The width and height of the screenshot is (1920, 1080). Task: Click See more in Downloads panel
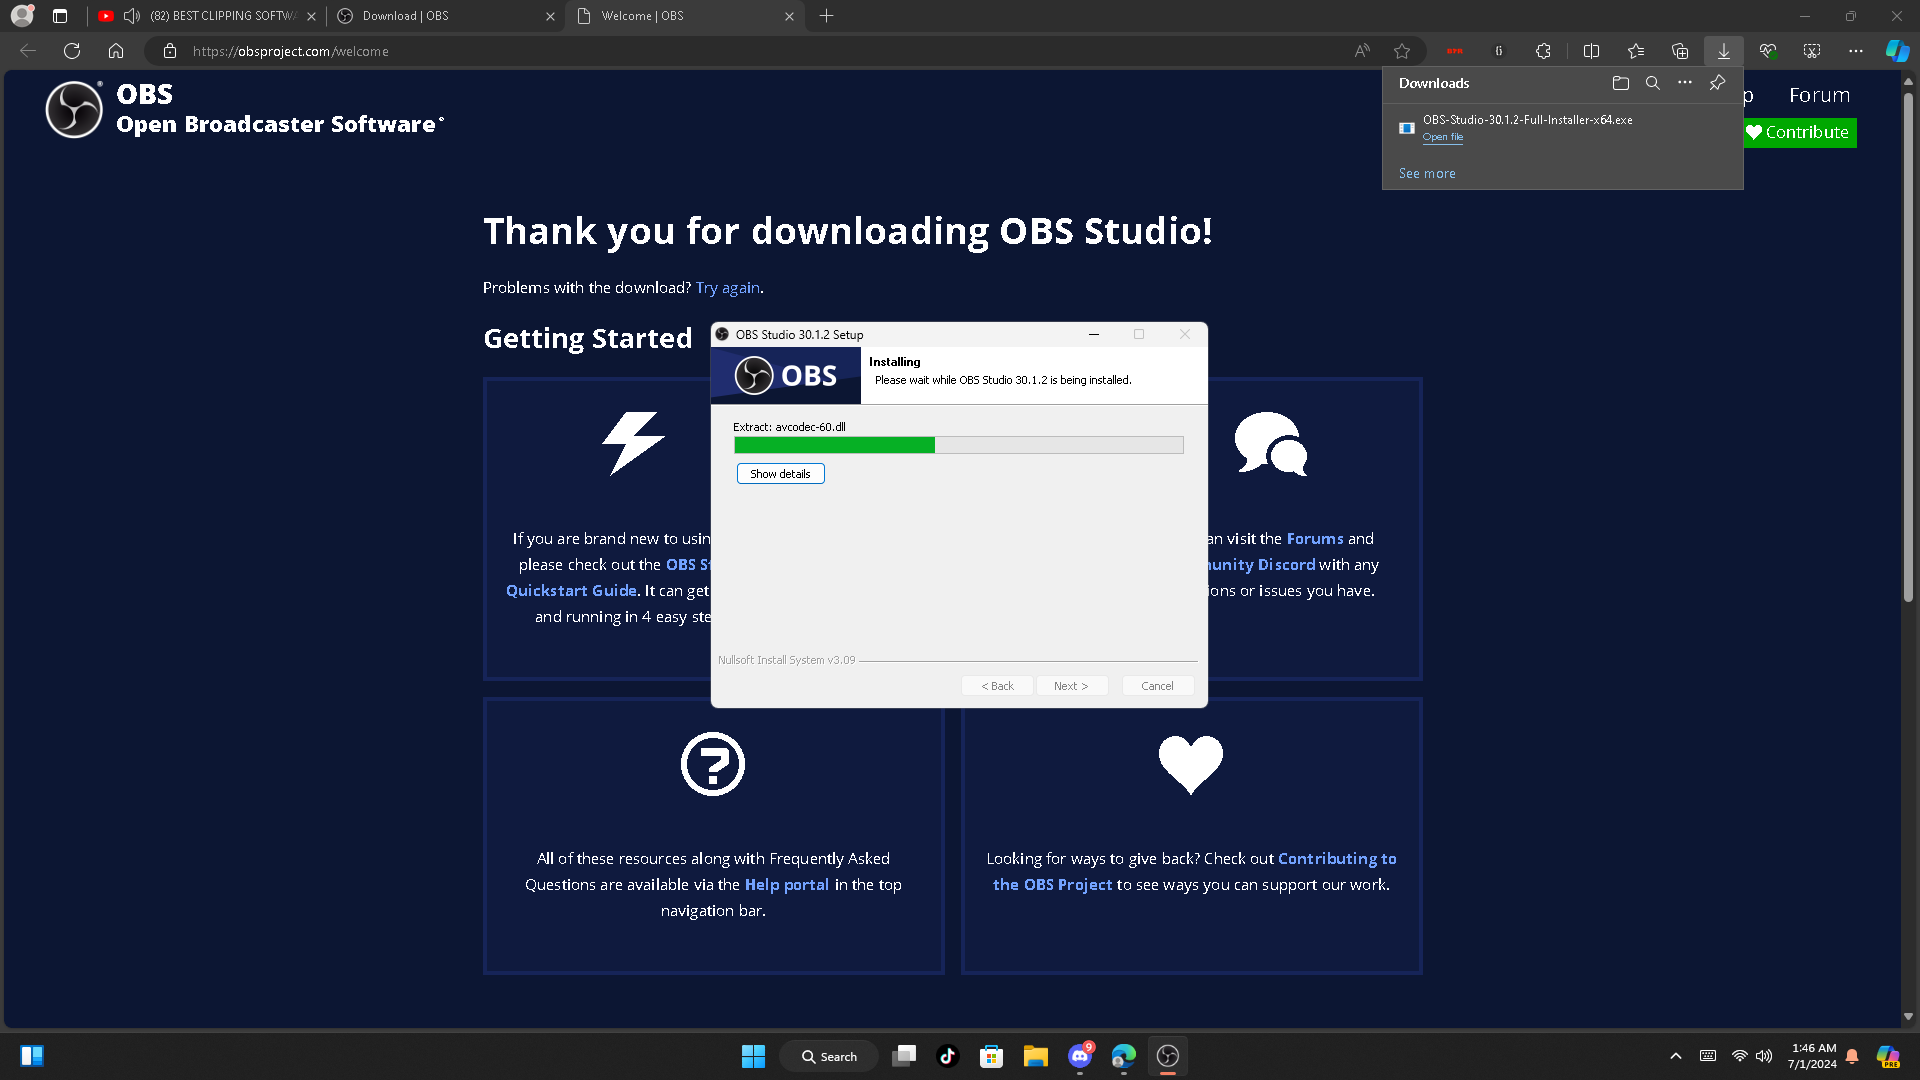point(1427,173)
